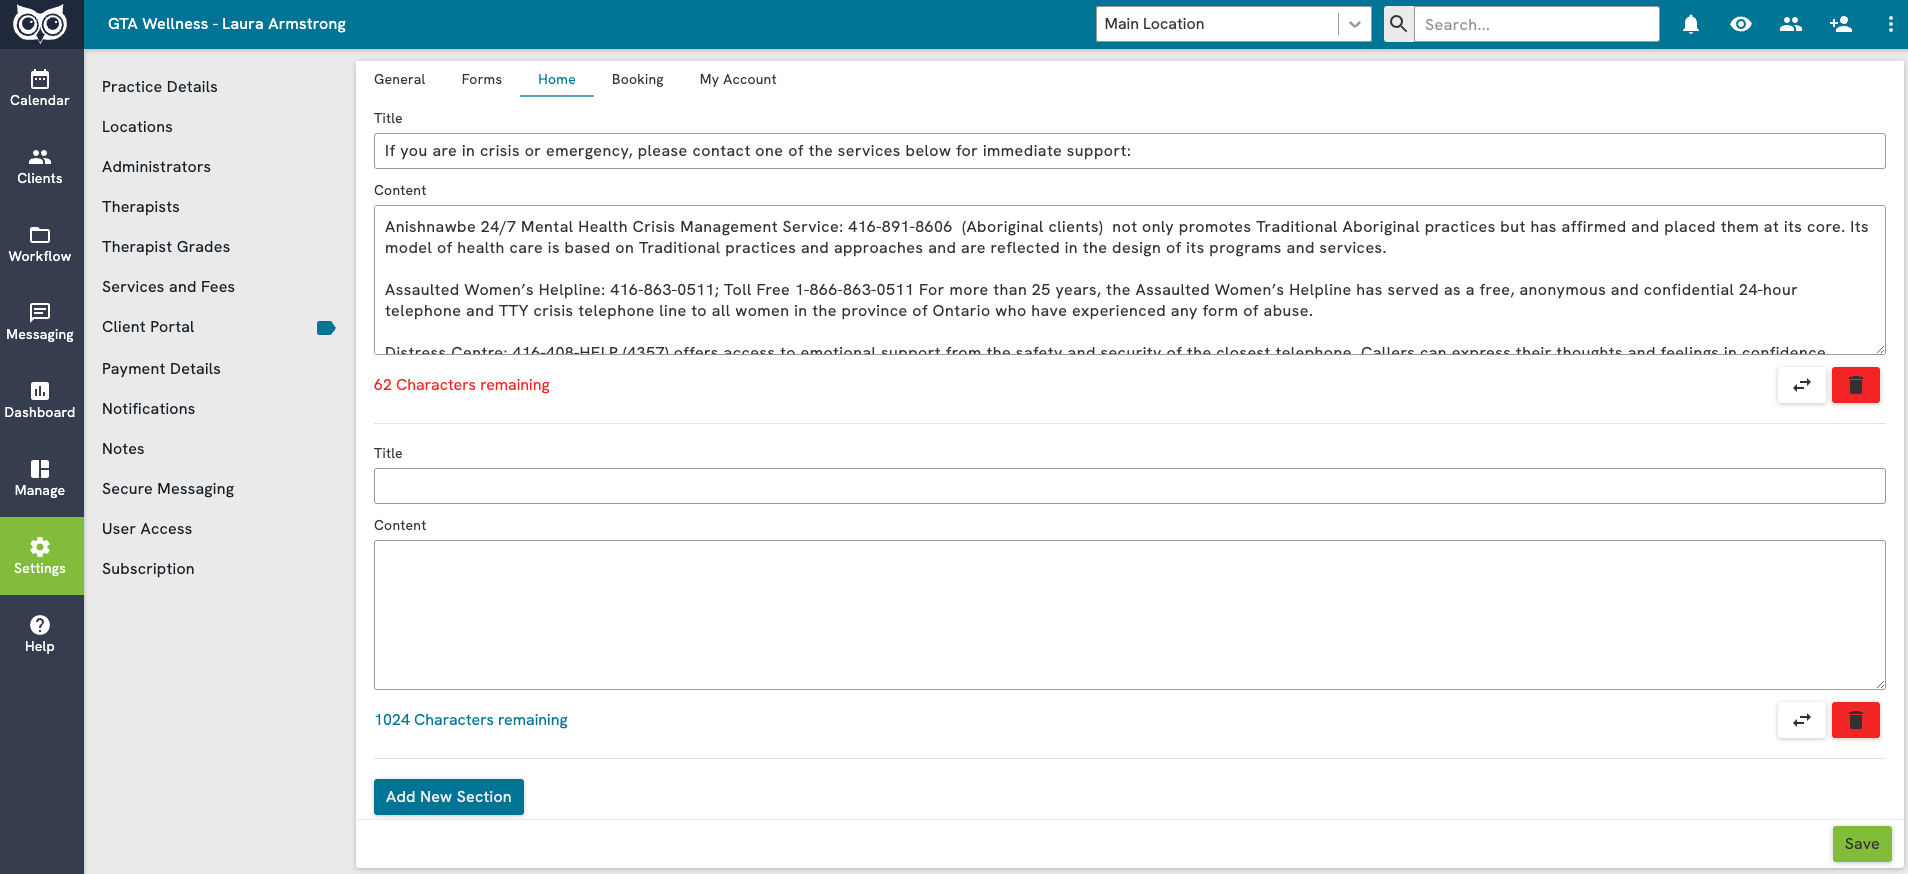Click the owl logo icon
The height and width of the screenshot is (874, 1908).
[x=40, y=24]
